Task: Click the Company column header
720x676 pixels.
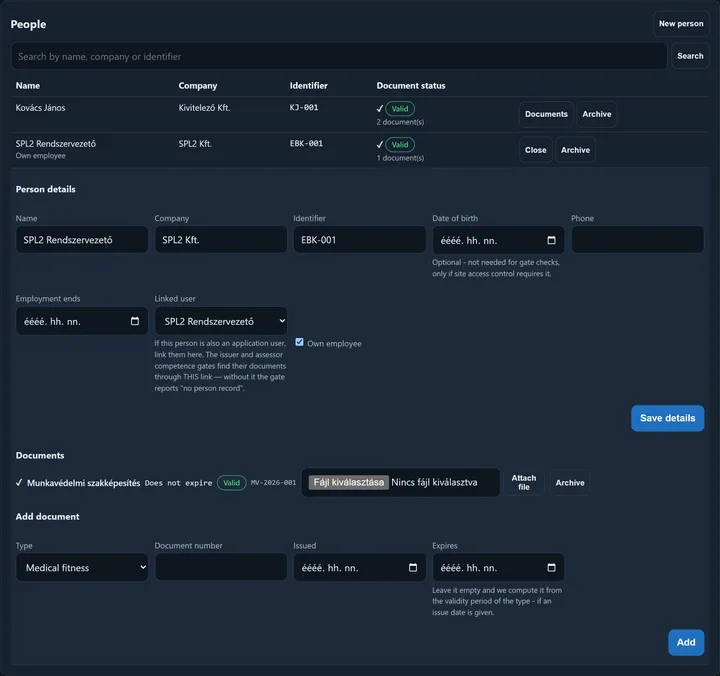Action: tap(197, 85)
